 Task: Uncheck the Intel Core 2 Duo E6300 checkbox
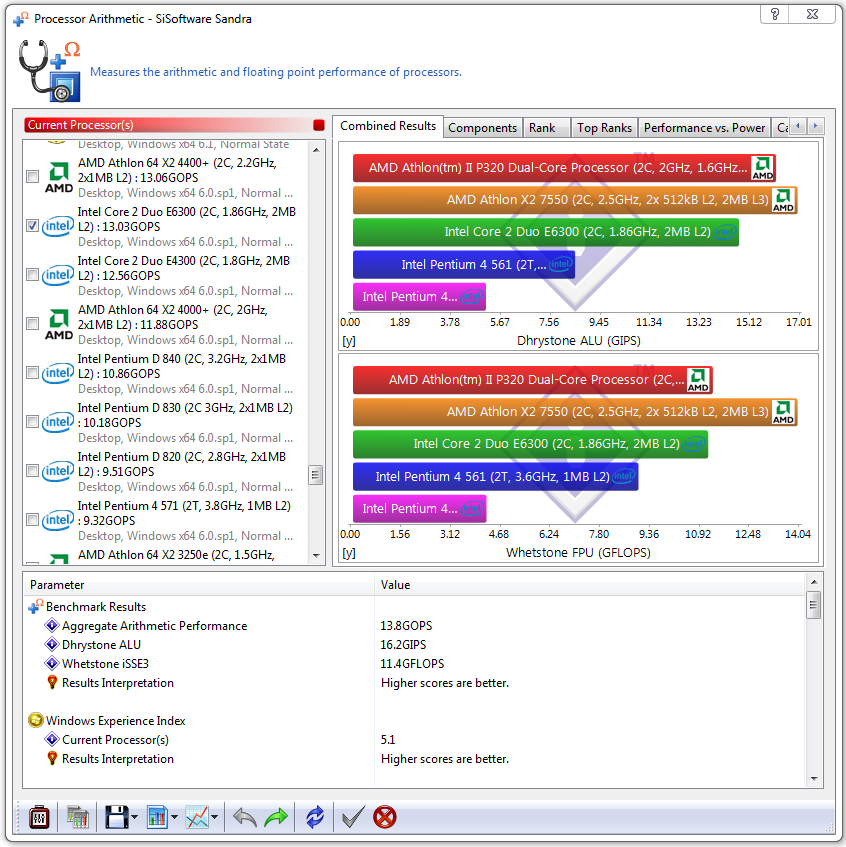[x=32, y=226]
